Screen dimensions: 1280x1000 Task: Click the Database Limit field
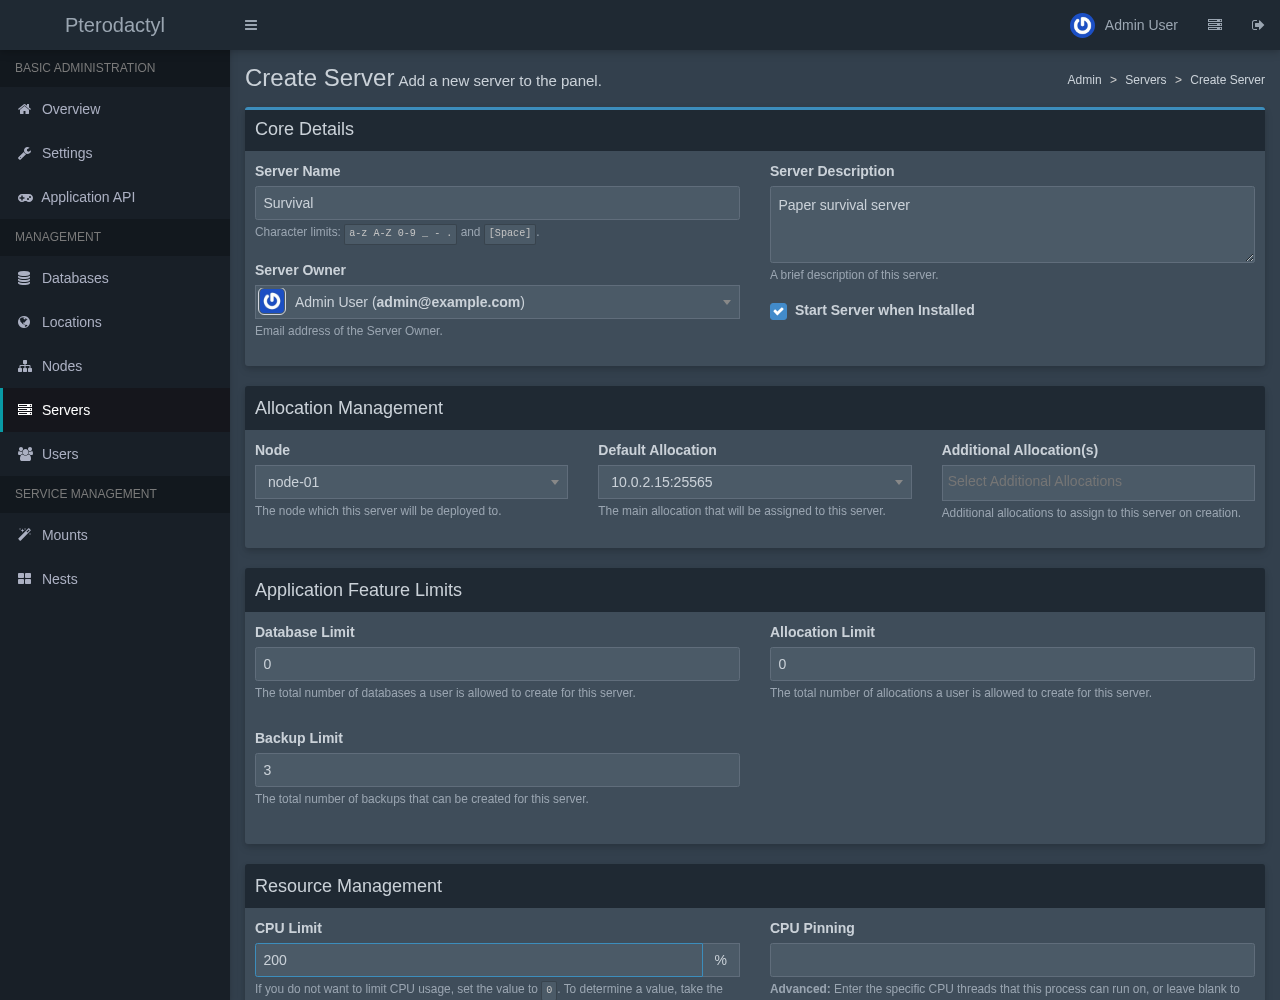click(497, 664)
